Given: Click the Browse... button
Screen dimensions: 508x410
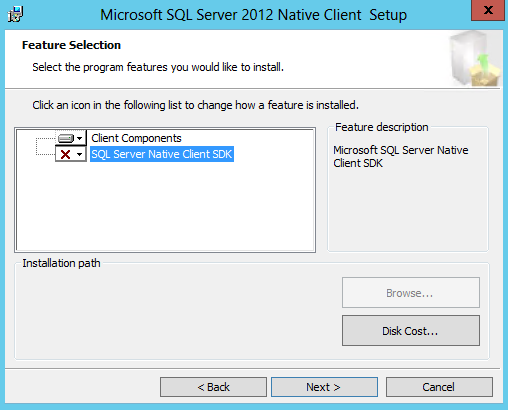Looking at the screenshot, I should 411,293.
